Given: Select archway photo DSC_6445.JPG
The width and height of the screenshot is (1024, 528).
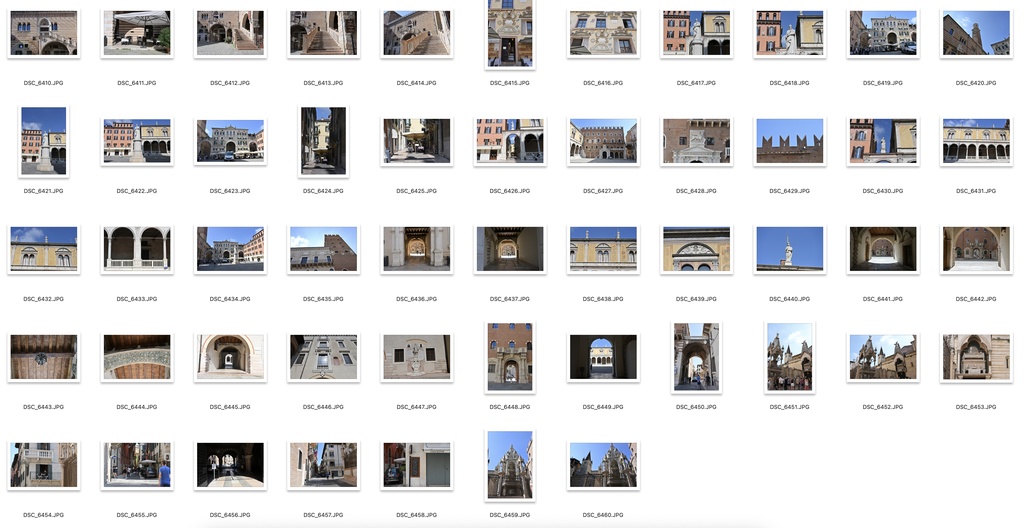Looking at the screenshot, I should coord(230,357).
